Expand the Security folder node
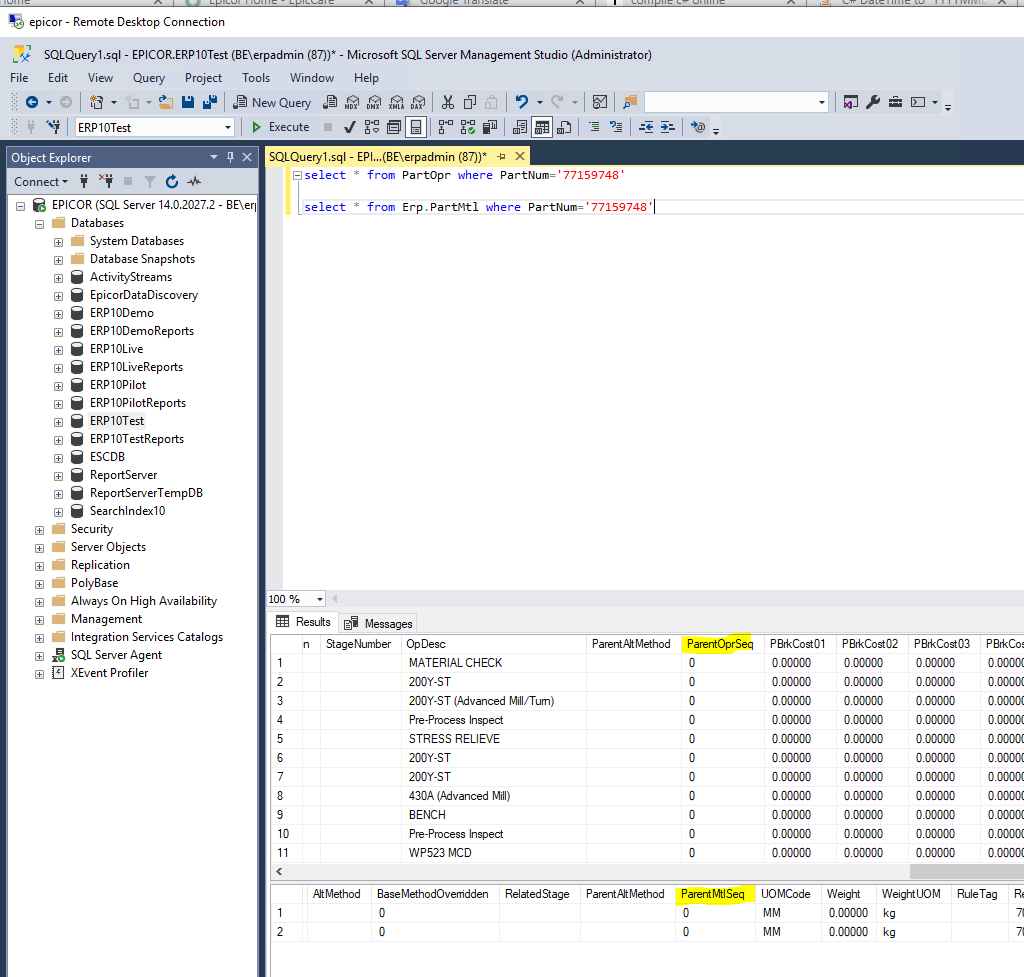This screenshot has width=1024, height=977. (x=39, y=530)
